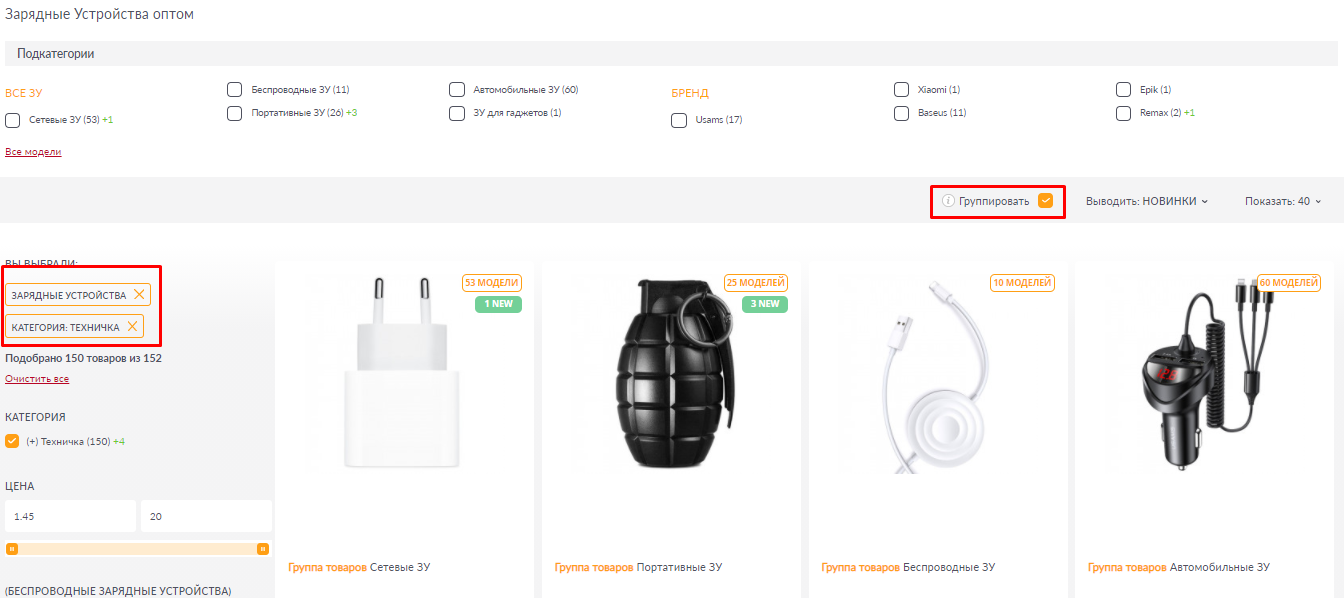Click the 25 МОДЕЛЕЙ badge
This screenshot has width=1344, height=598.
pyautogui.click(x=756, y=283)
